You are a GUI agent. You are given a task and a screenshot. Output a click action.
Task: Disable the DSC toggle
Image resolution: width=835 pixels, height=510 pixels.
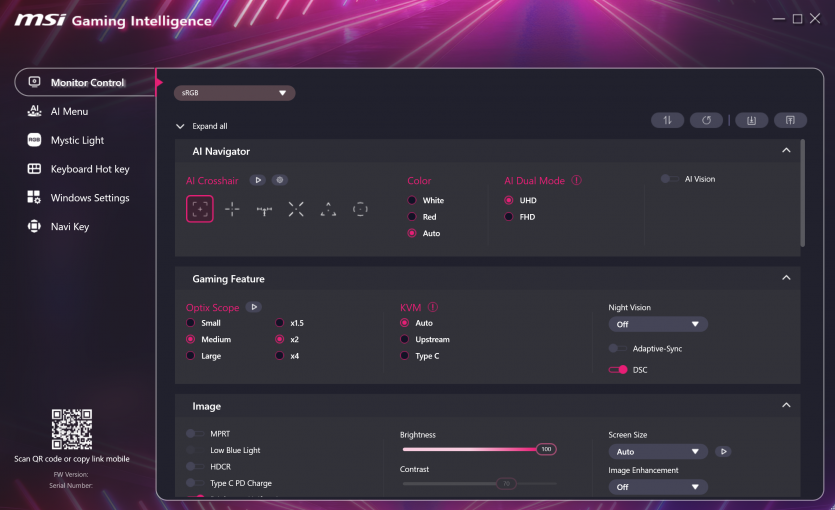618,370
